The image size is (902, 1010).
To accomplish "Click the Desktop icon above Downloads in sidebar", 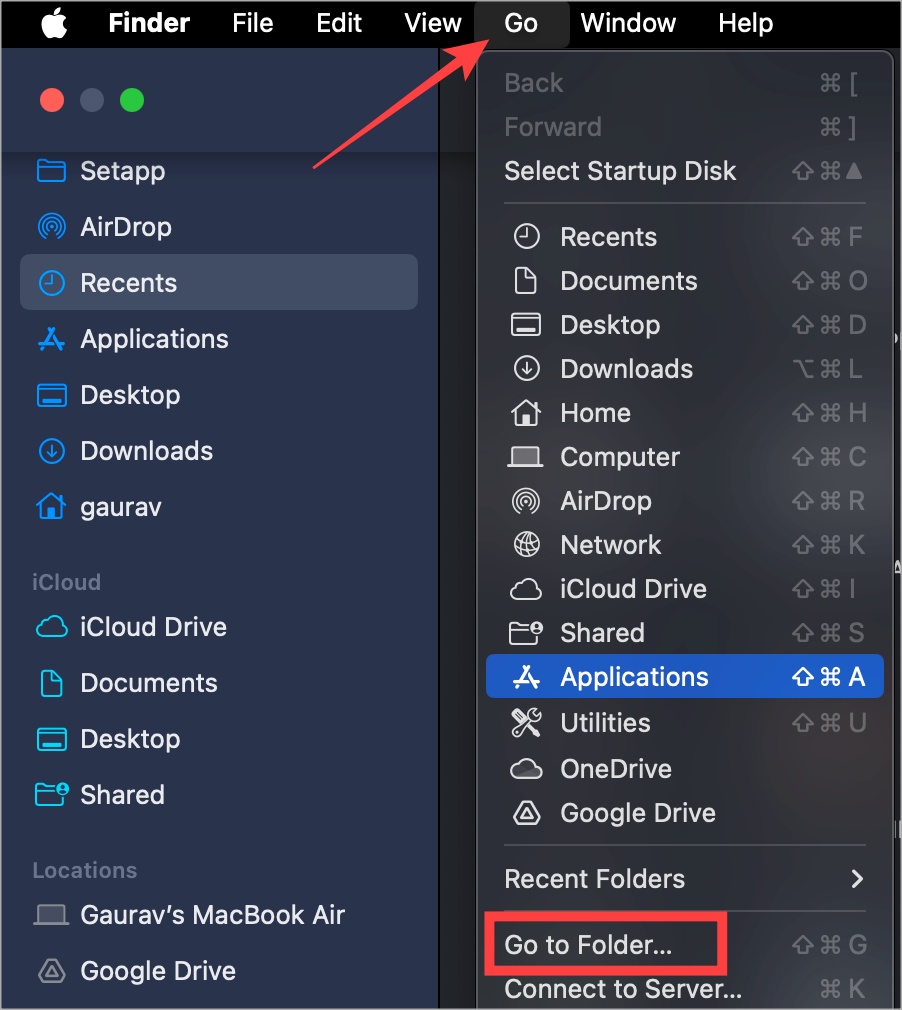I will pyautogui.click(x=52, y=395).
